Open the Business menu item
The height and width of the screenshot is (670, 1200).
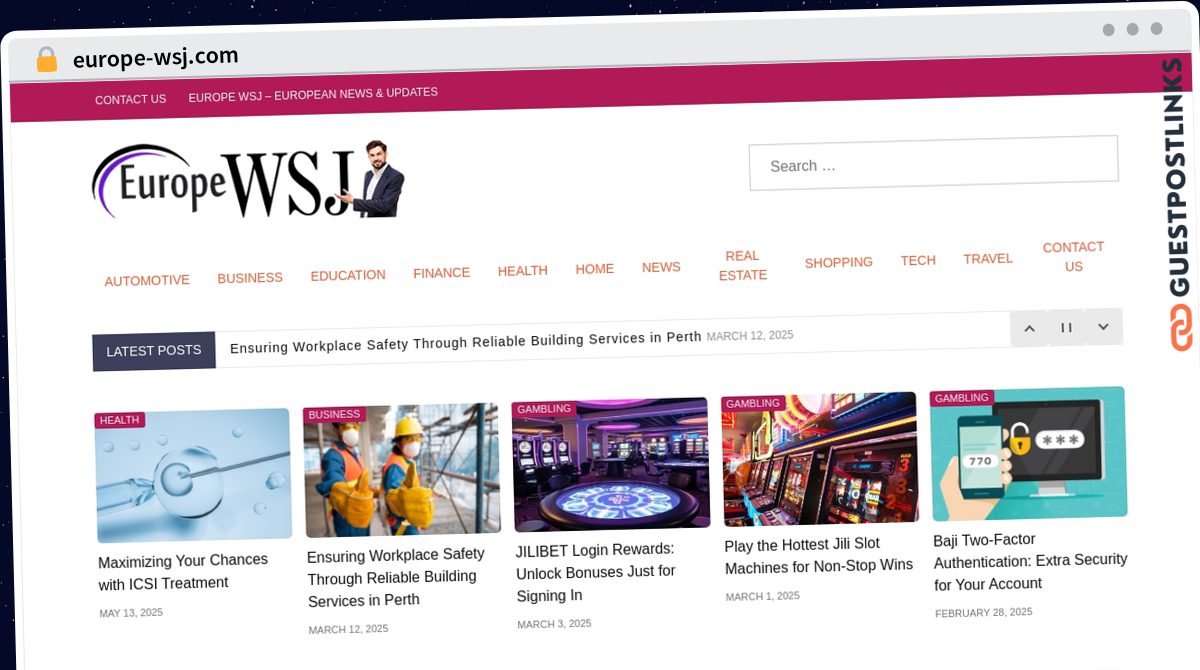250,278
